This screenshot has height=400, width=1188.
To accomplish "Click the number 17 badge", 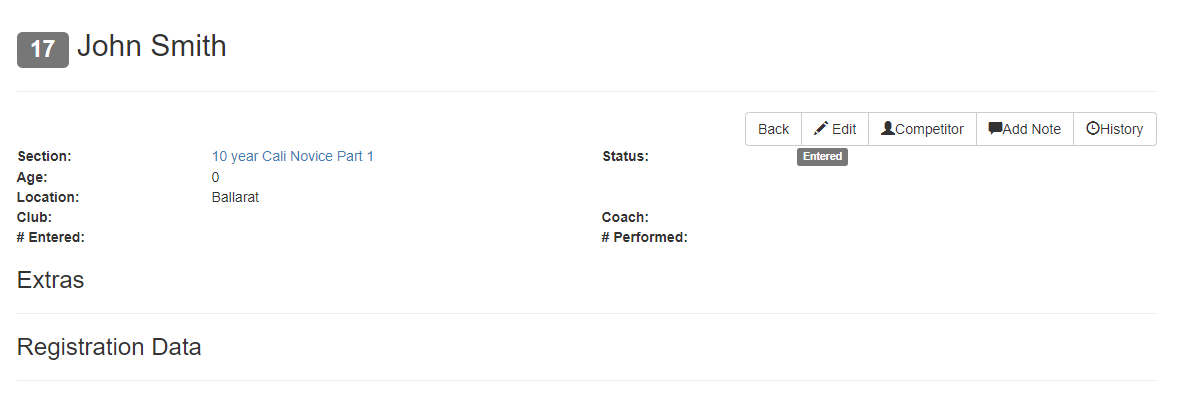I will coord(42,50).
